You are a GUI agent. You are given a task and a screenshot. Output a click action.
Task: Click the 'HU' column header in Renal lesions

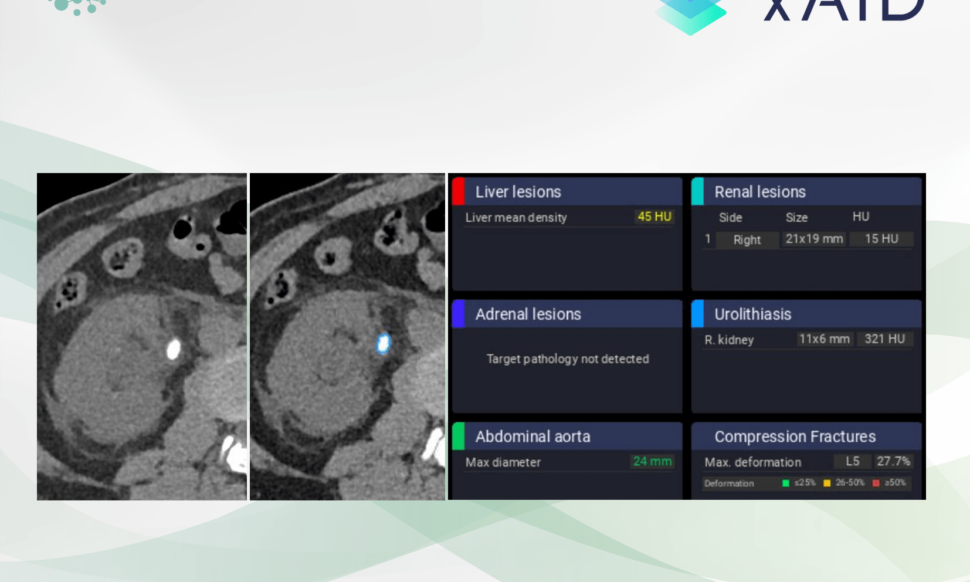[861, 216]
